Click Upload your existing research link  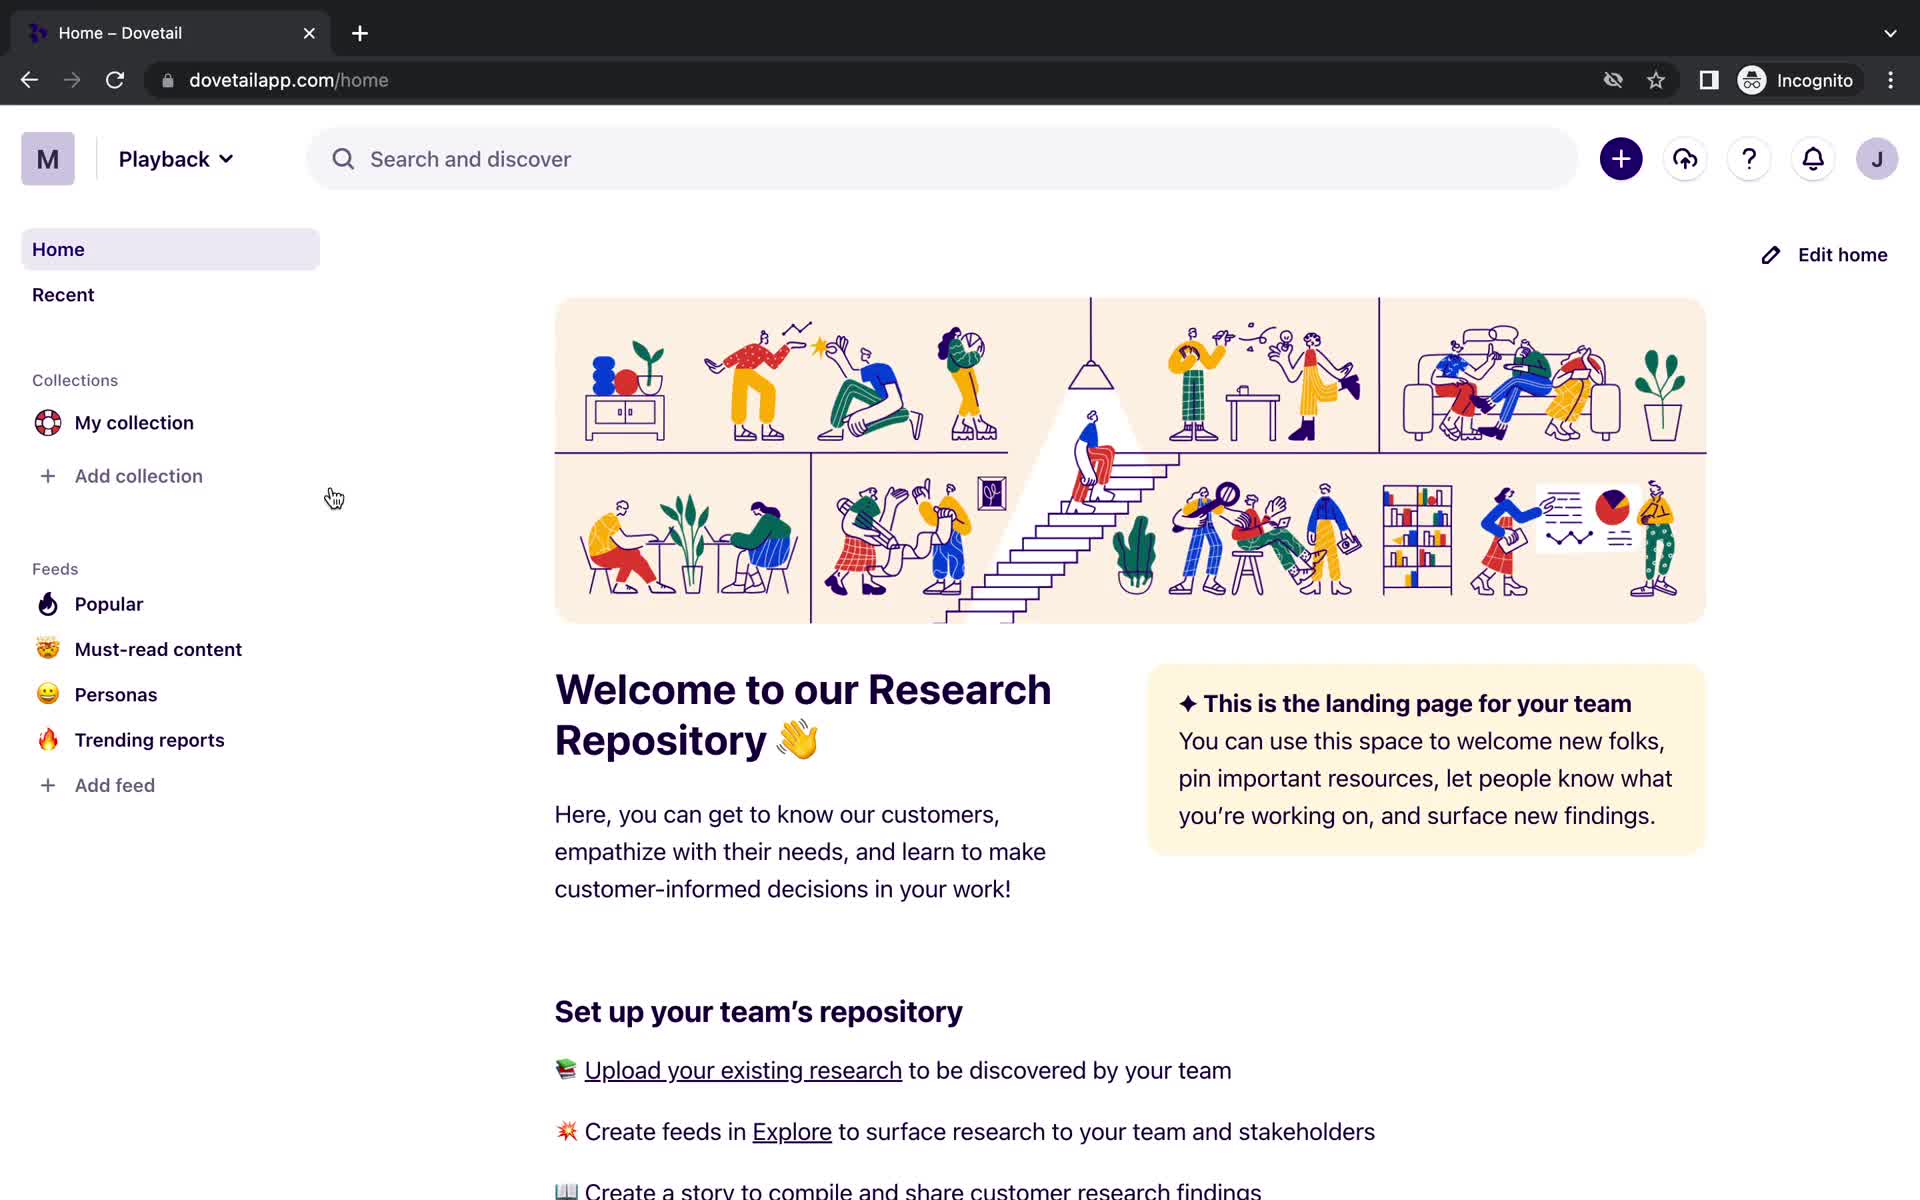click(742, 1070)
